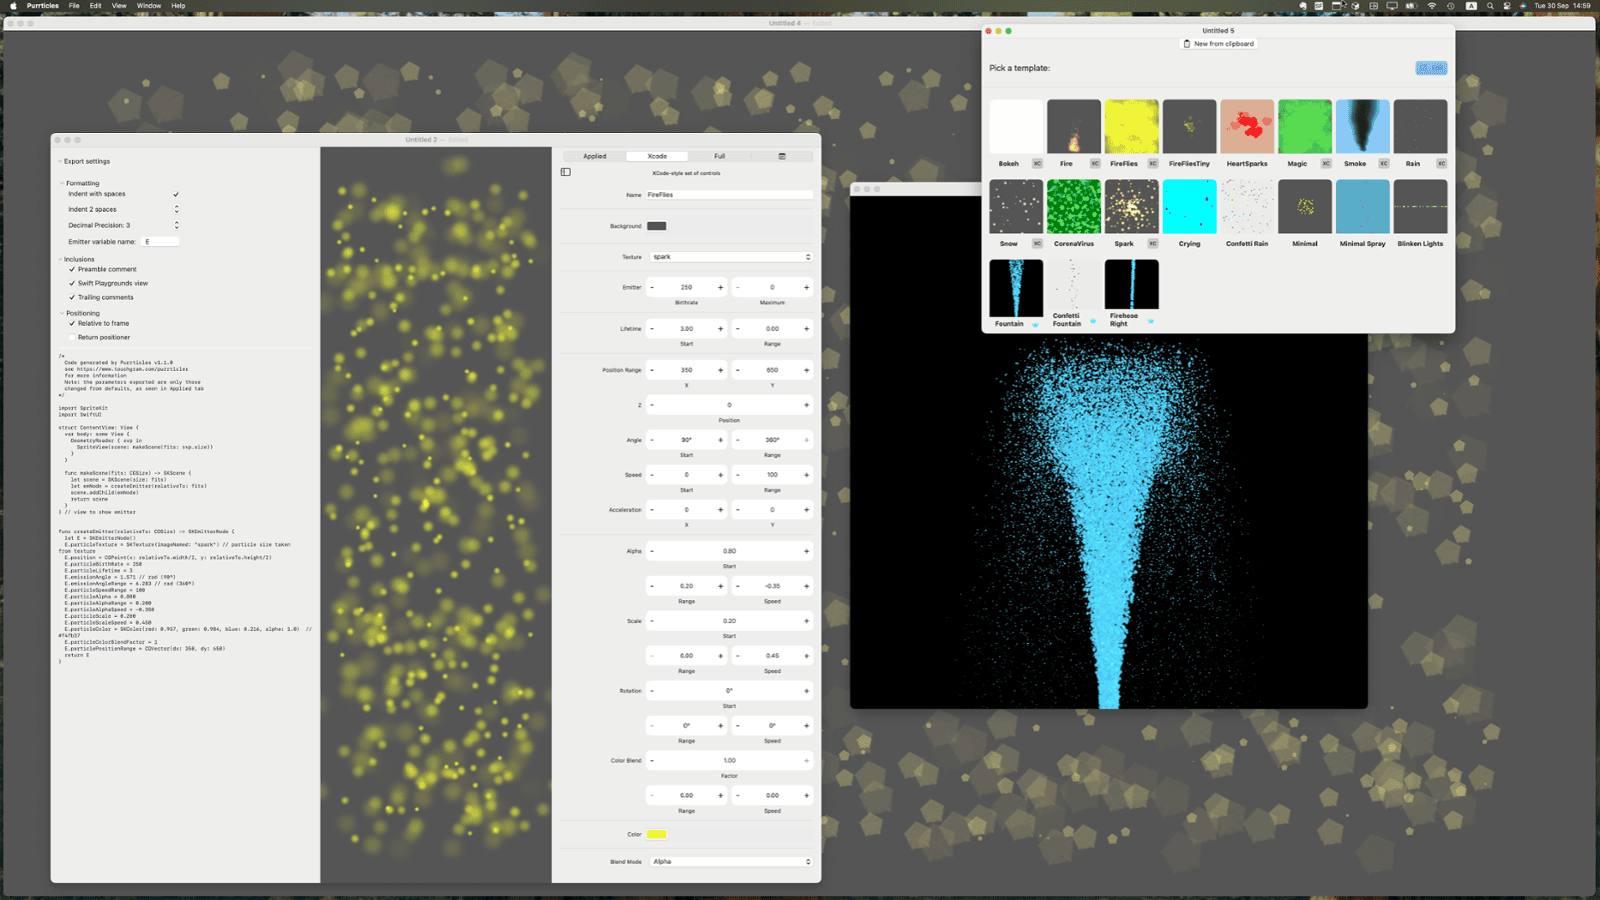The height and width of the screenshot is (900, 1600).
Task: Open Spotlight search in the macOS menu bar
Action: (x=1490, y=6)
